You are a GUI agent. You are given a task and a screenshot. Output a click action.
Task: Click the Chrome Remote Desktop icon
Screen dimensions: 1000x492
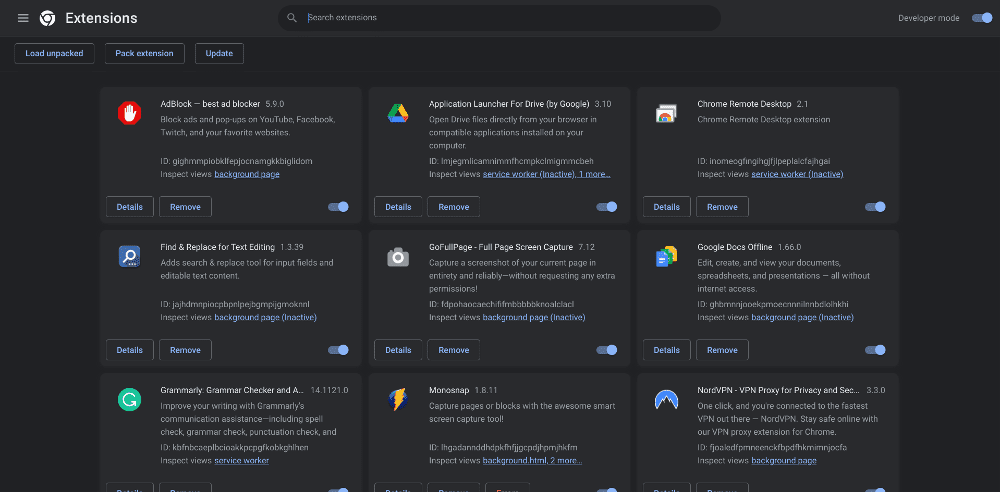[x=666, y=114]
